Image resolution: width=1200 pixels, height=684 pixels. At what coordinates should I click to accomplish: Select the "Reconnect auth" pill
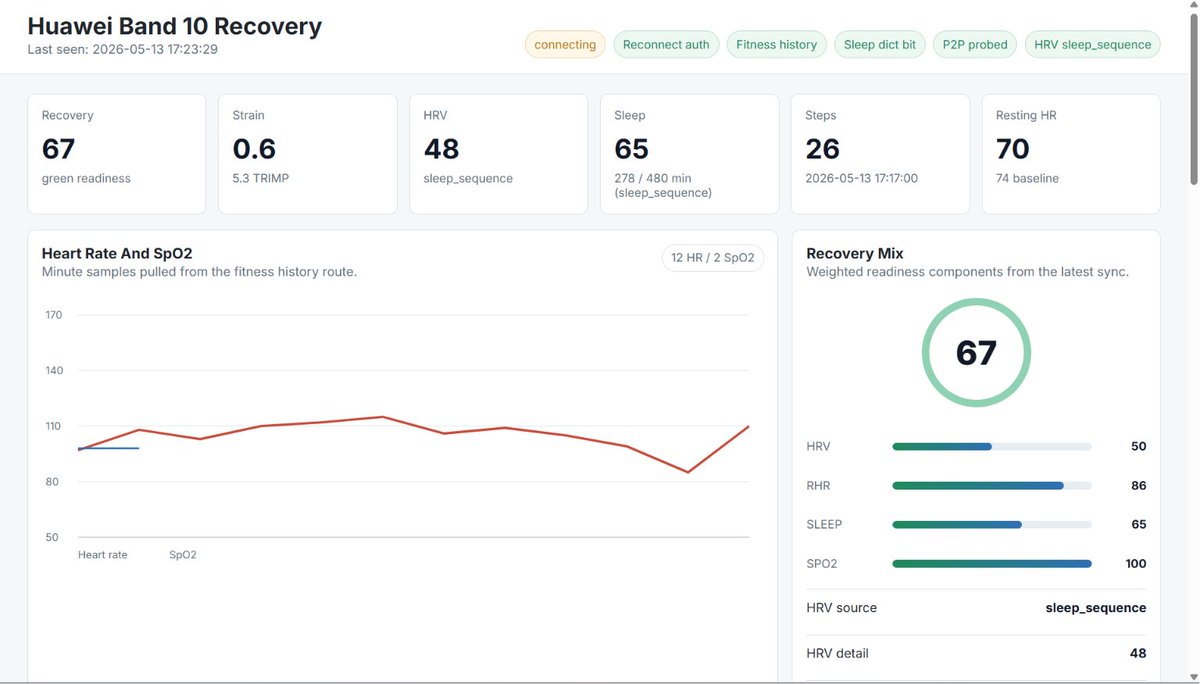(x=666, y=44)
